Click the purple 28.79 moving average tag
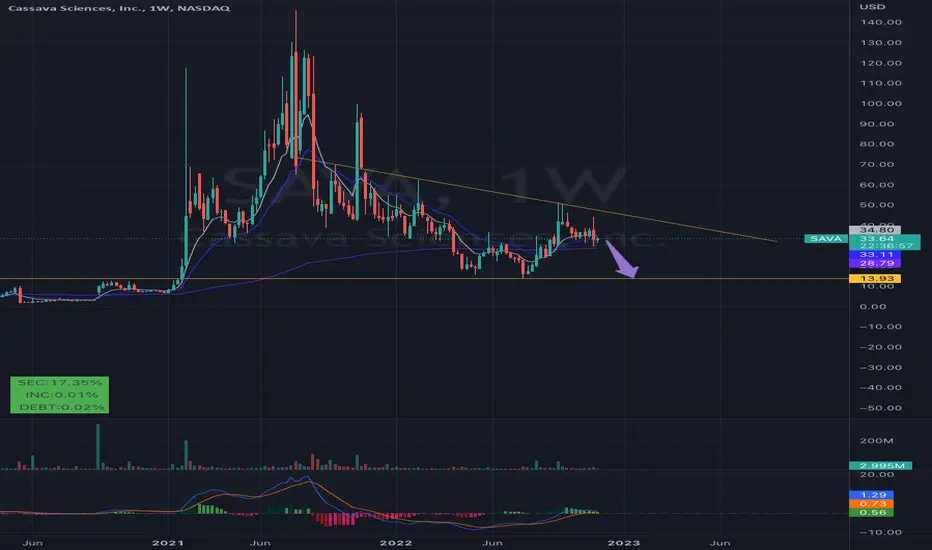 click(x=876, y=263)
